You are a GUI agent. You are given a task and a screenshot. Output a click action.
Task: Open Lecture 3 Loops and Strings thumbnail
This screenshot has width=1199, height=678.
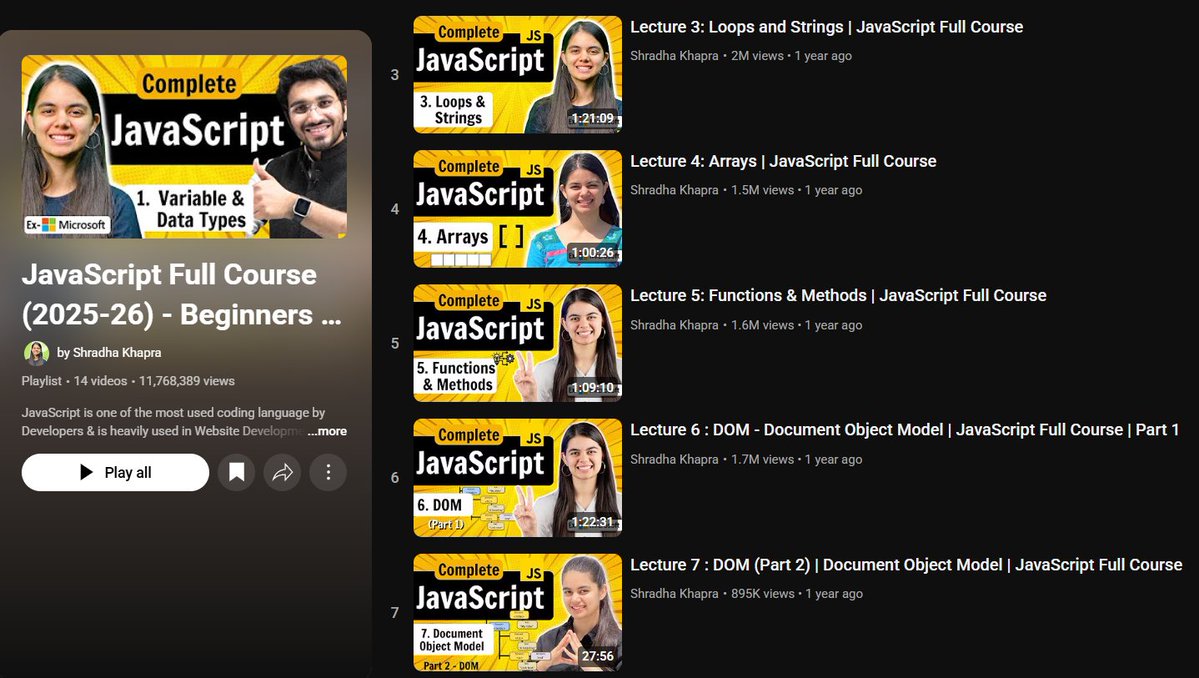pyautogui.click(x=518, y=75)
